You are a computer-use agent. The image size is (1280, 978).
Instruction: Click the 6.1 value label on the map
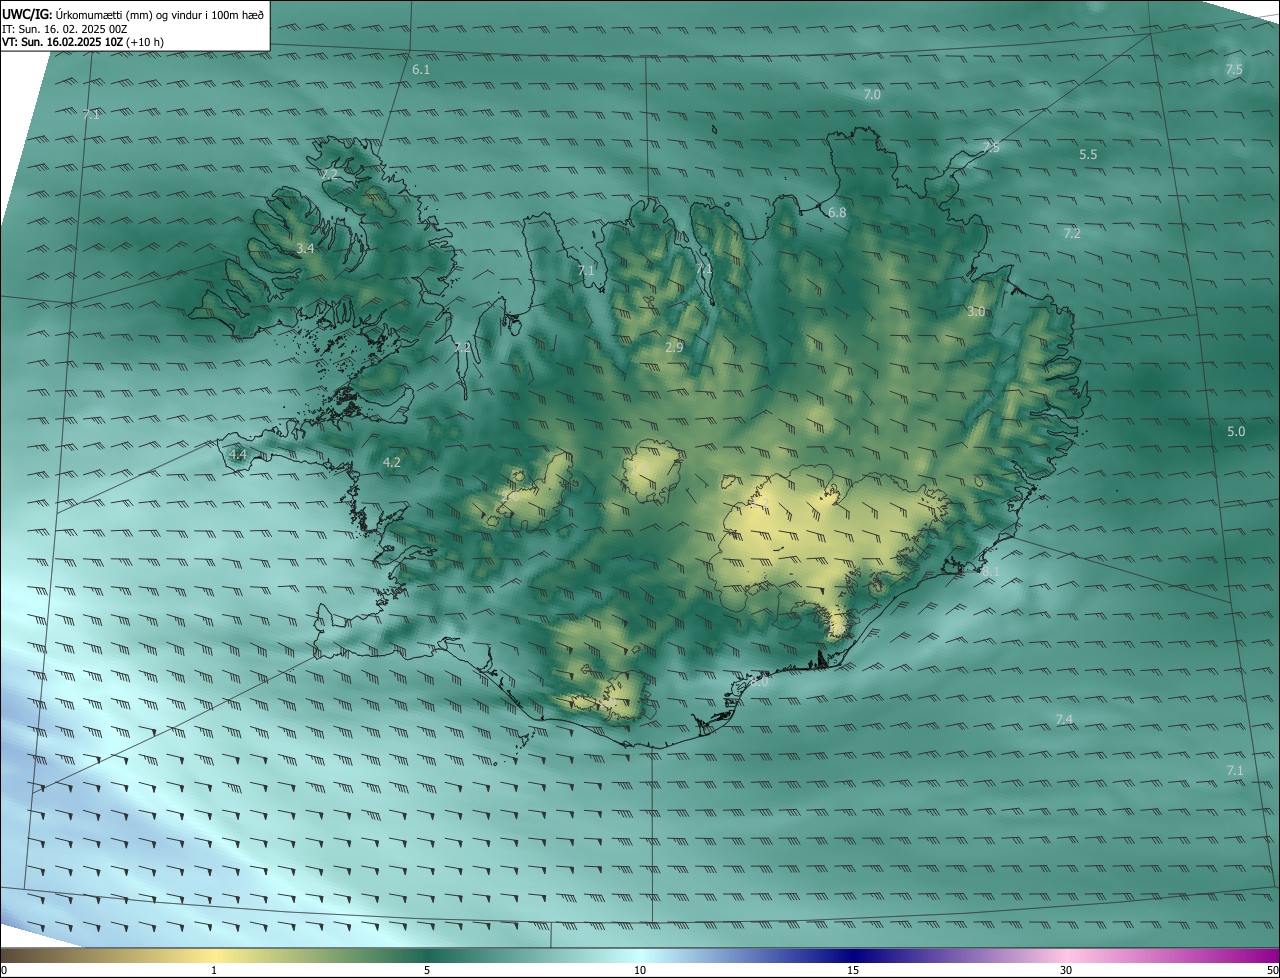[x=421, y=70]
